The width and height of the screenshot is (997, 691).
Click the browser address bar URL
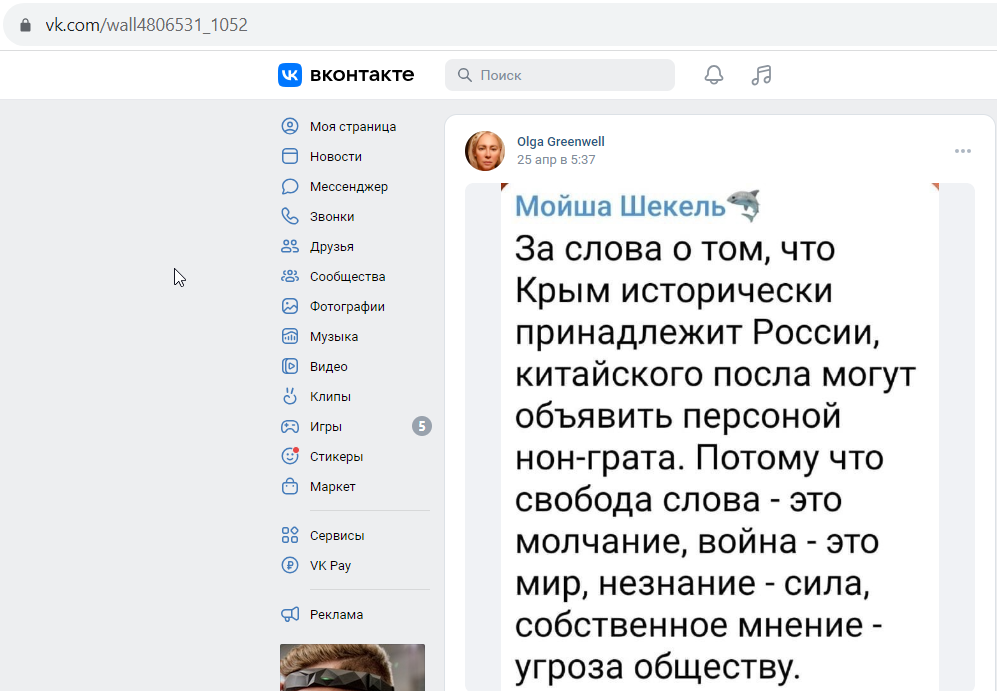click(x=146, y=25)
